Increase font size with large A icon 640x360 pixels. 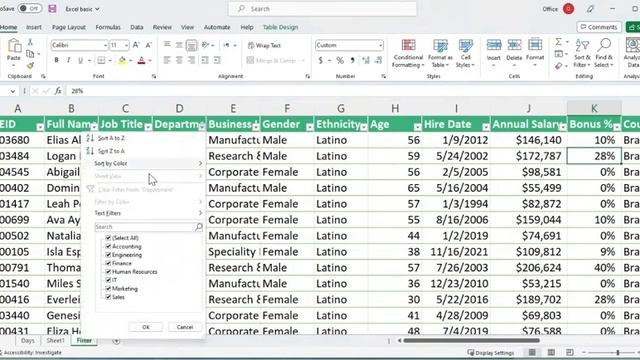[x=136, y=45]
